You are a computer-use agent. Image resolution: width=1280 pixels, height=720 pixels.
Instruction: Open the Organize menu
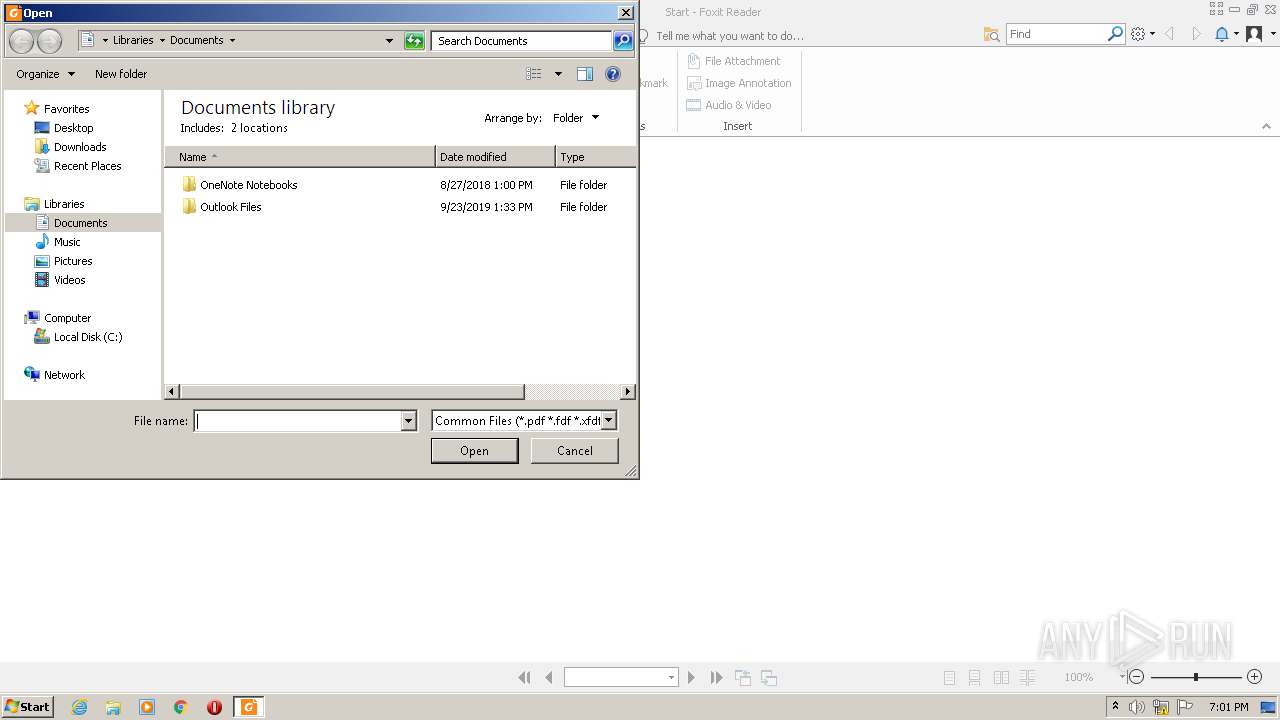(x=45, y=74)
